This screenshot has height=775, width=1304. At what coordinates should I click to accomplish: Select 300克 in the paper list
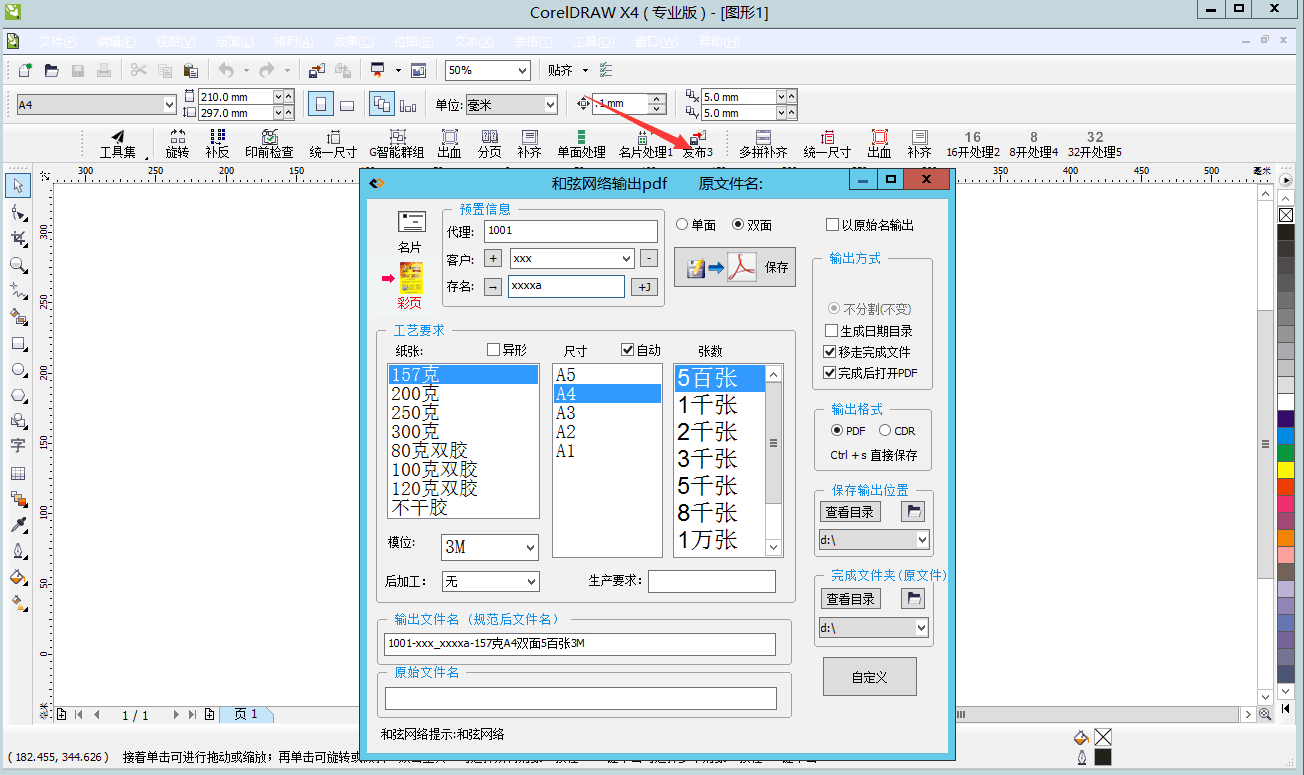tap(464, 432)
